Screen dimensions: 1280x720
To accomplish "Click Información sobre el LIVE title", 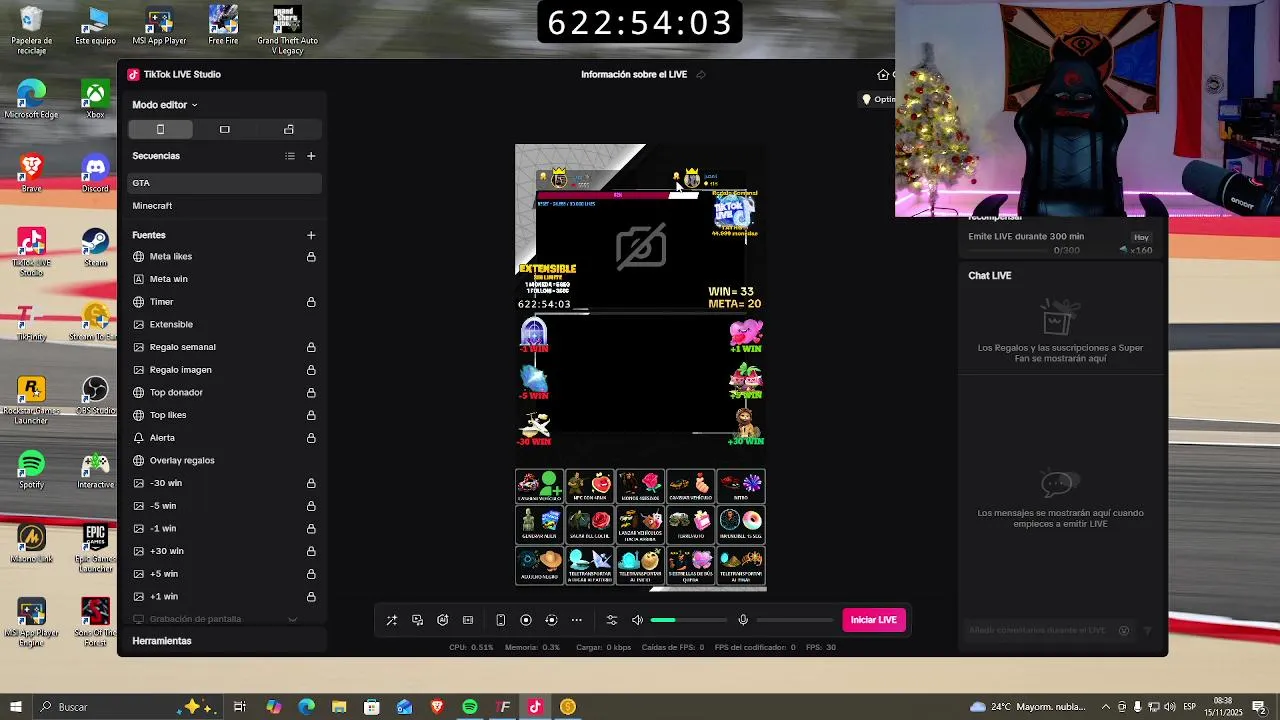I will point(634,75).
